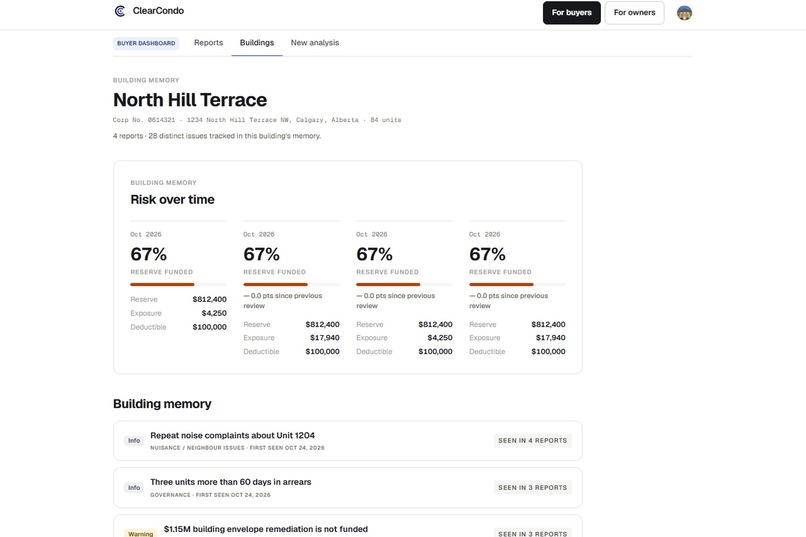Click the corporation number address line
Image resolution: width=806 pixels, height=537 pixels.
pos(257,120)
